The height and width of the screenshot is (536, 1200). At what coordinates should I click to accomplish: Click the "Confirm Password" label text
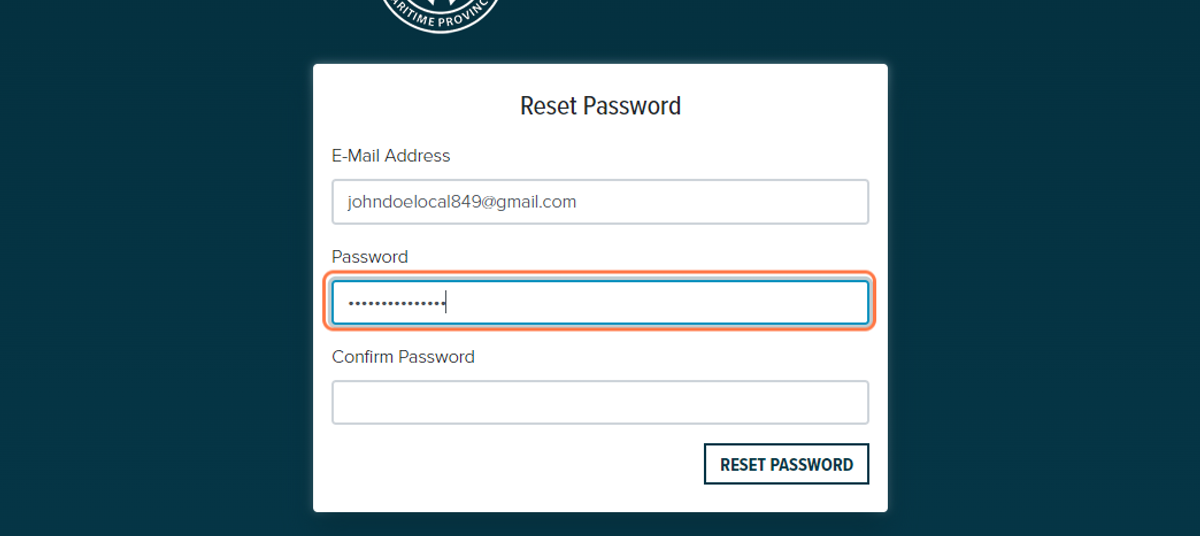click(x=403, y=357)
